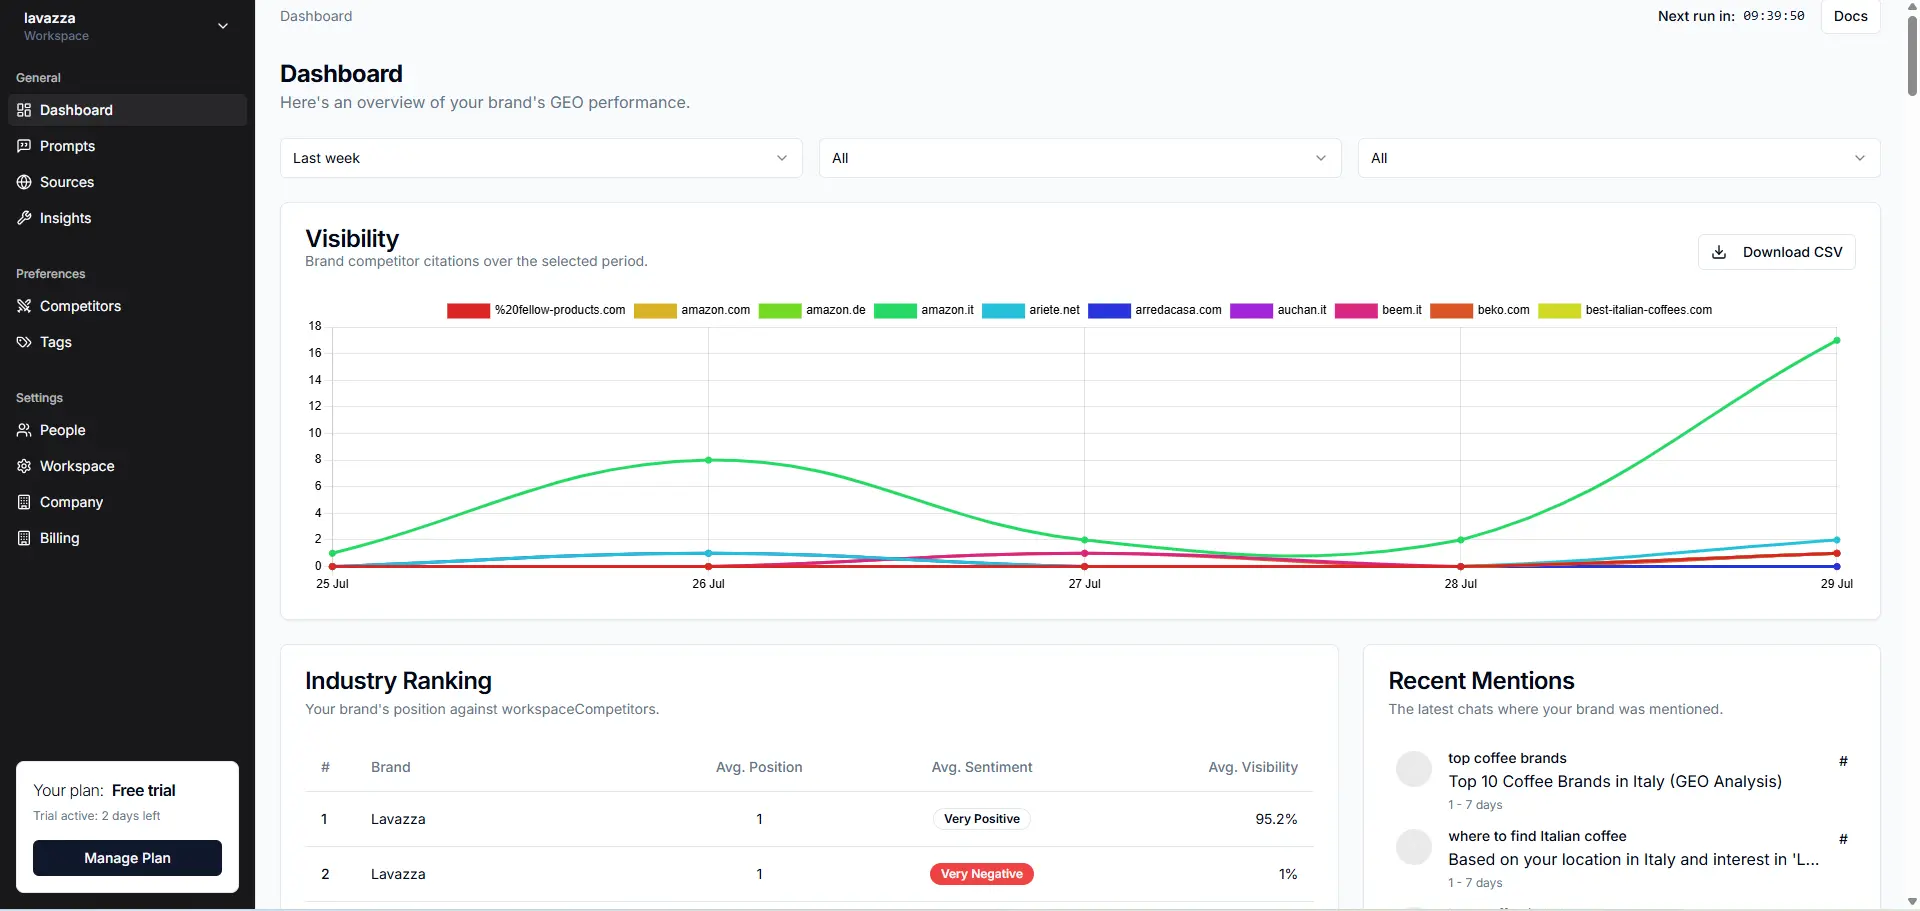Click the Dashboard breadcrumb
The height and width of the screenshot is (911, 1920).
coord(316,16)
